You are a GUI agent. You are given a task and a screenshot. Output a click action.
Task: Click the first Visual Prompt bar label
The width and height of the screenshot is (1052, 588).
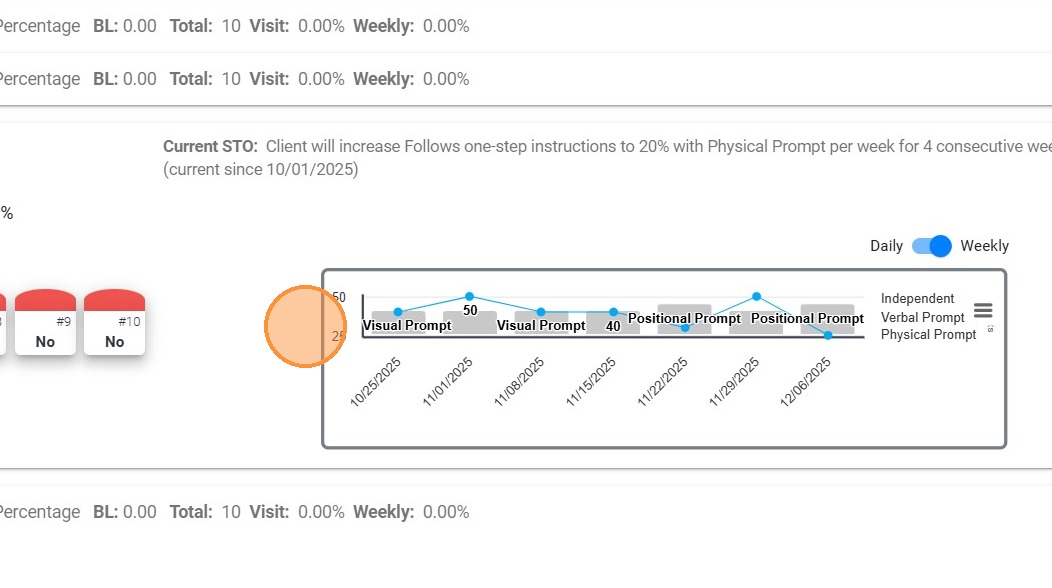(x=407, y=326)
